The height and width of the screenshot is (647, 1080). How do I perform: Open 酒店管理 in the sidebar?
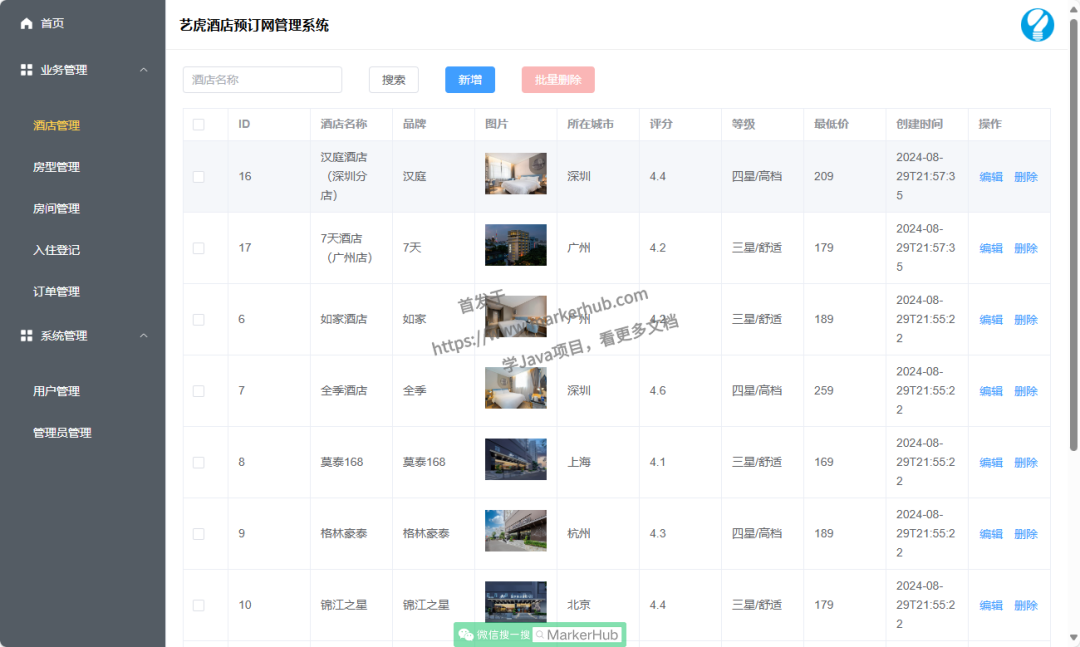coord(56,125)
